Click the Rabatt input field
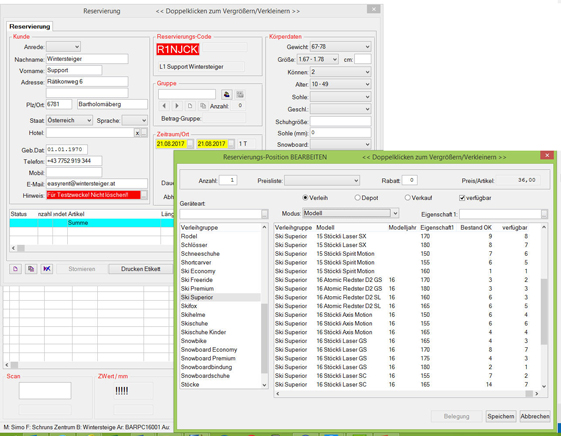The image size is (561, 436). (409, 180)
